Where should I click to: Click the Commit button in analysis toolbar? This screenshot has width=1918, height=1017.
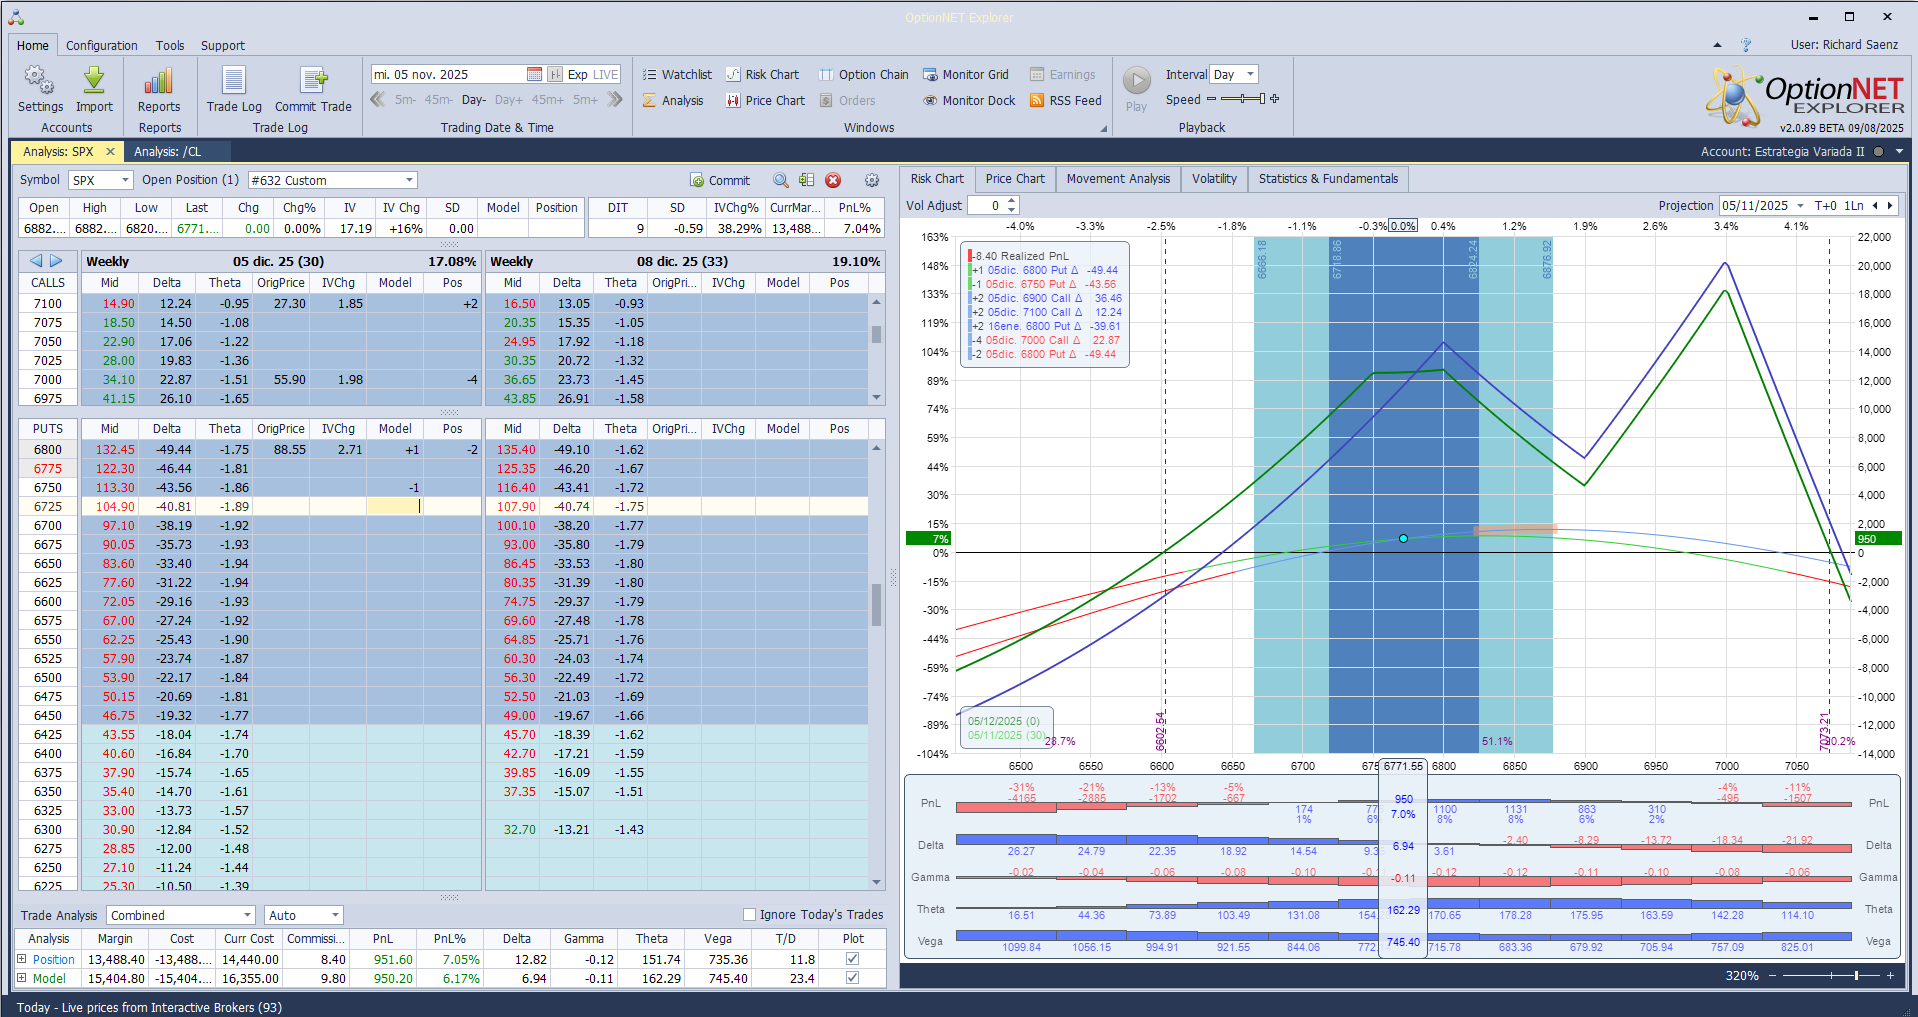point(720,180)
